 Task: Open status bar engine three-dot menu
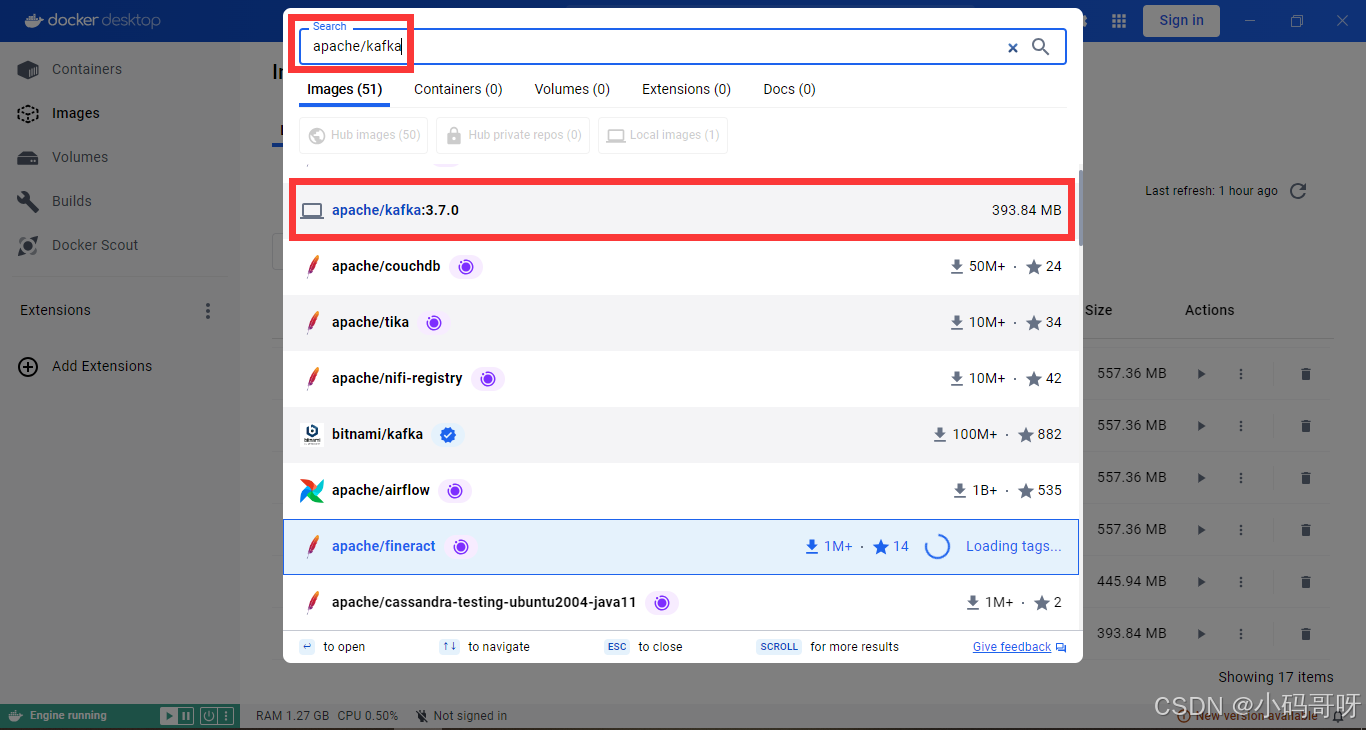click(x=226, y=716)
